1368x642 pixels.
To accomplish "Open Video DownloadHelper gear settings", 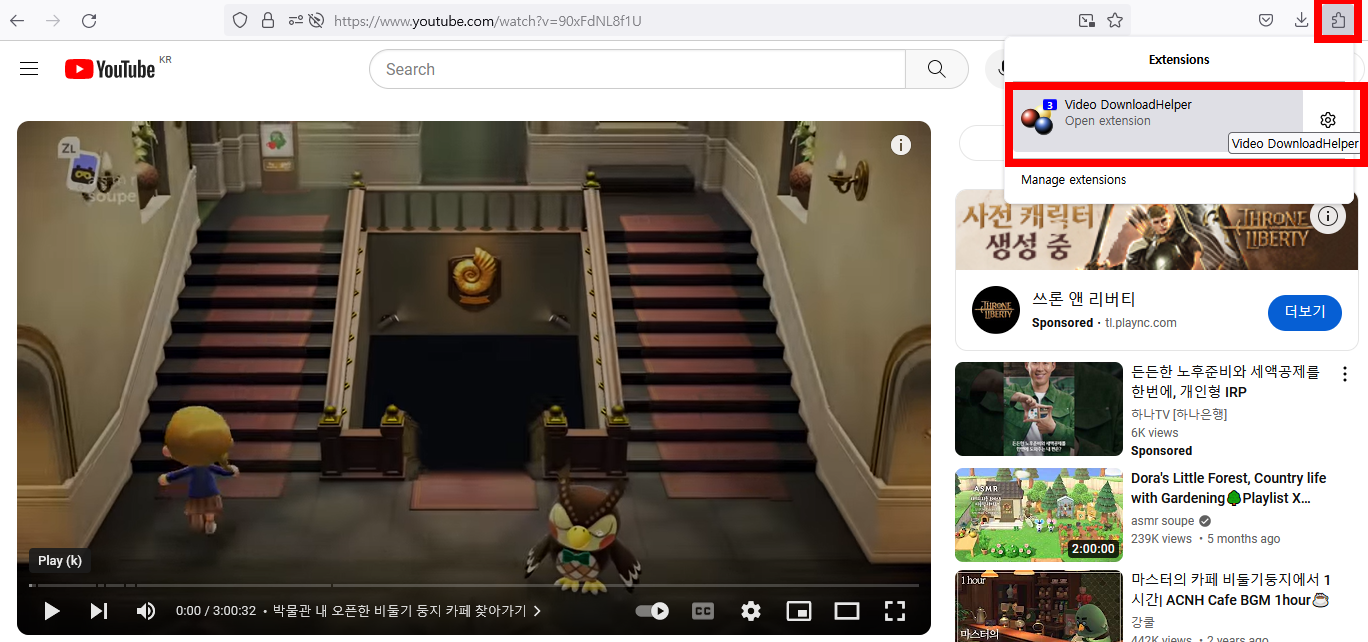I will point(1328,120).
